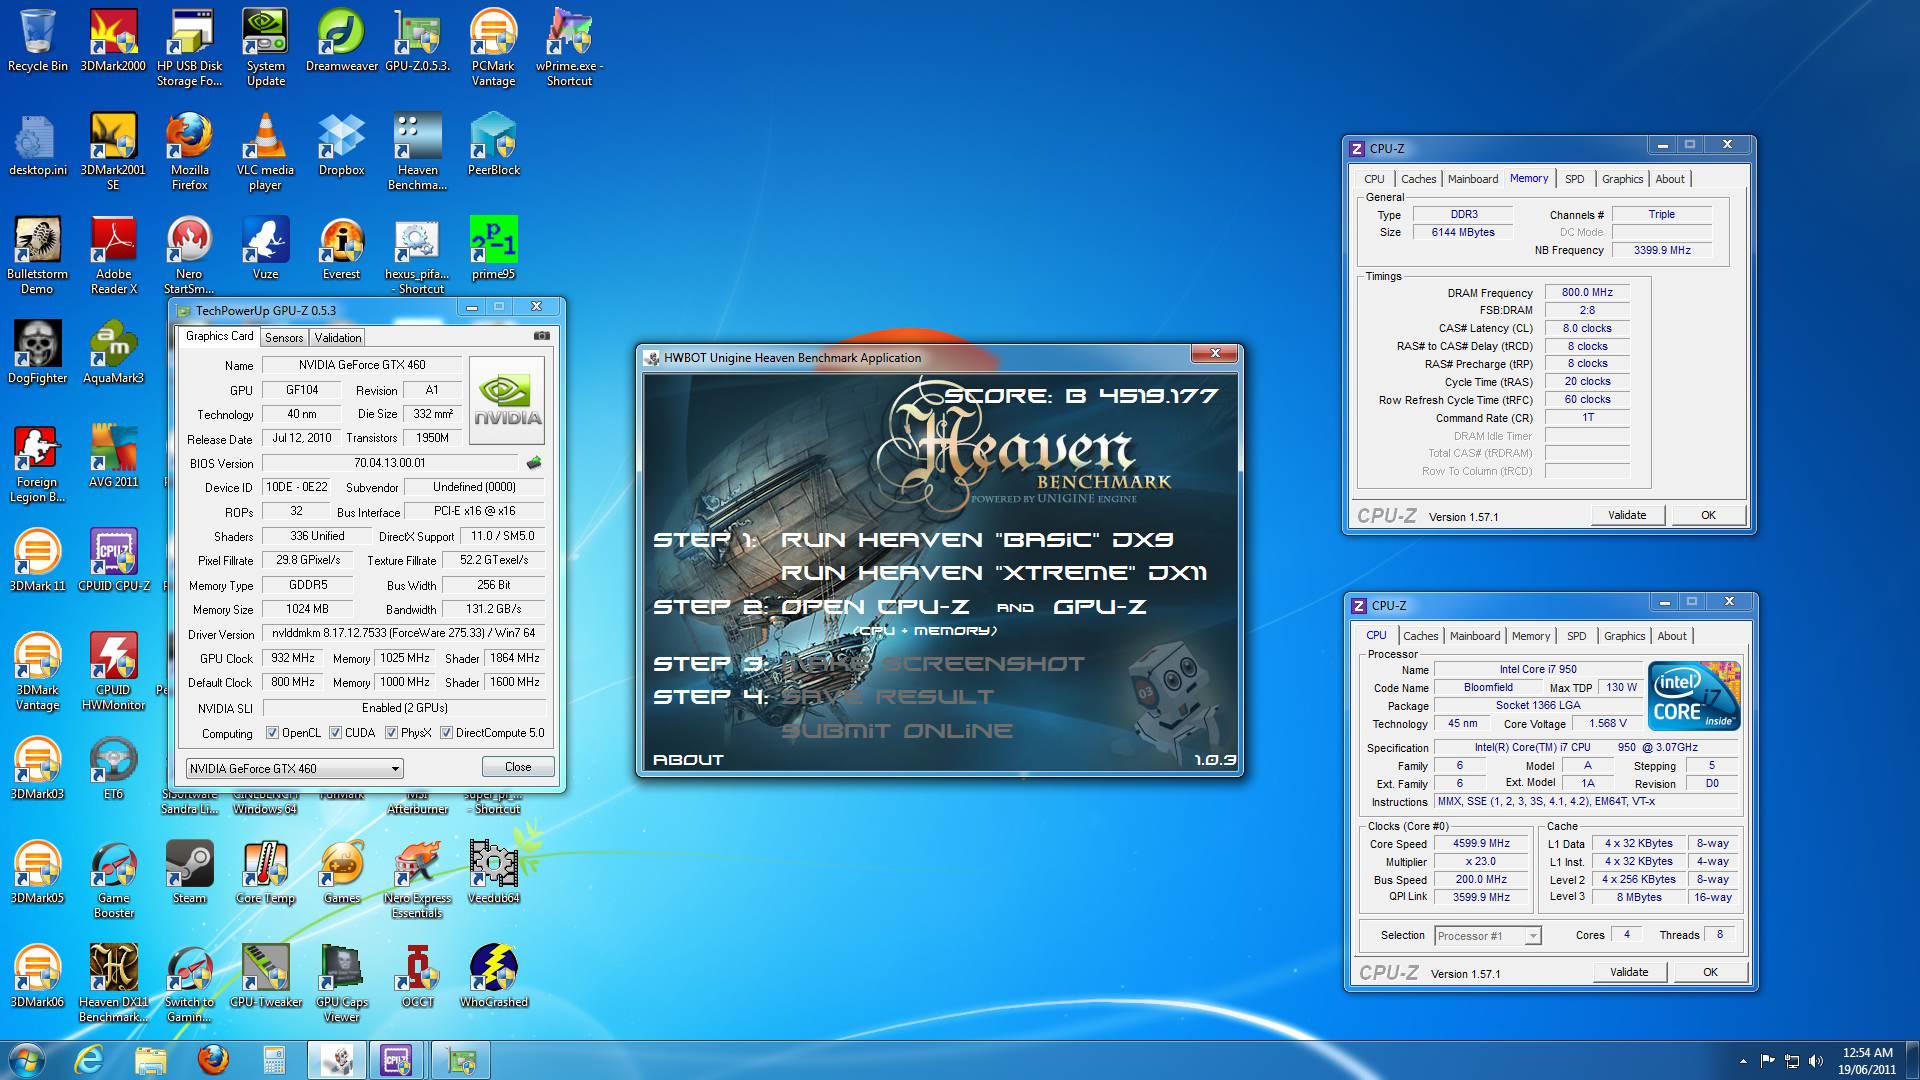1920x1080 pixels.
Task: Click RUN HEAVEN "XTREME" DX11 option
Action: click(x=993, y=573)
